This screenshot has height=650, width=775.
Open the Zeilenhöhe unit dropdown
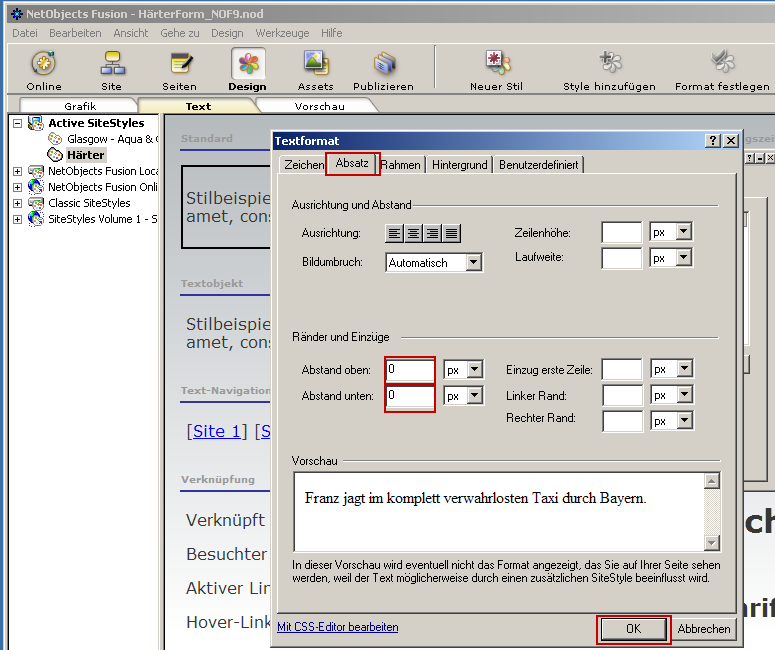tap(684, 231)
